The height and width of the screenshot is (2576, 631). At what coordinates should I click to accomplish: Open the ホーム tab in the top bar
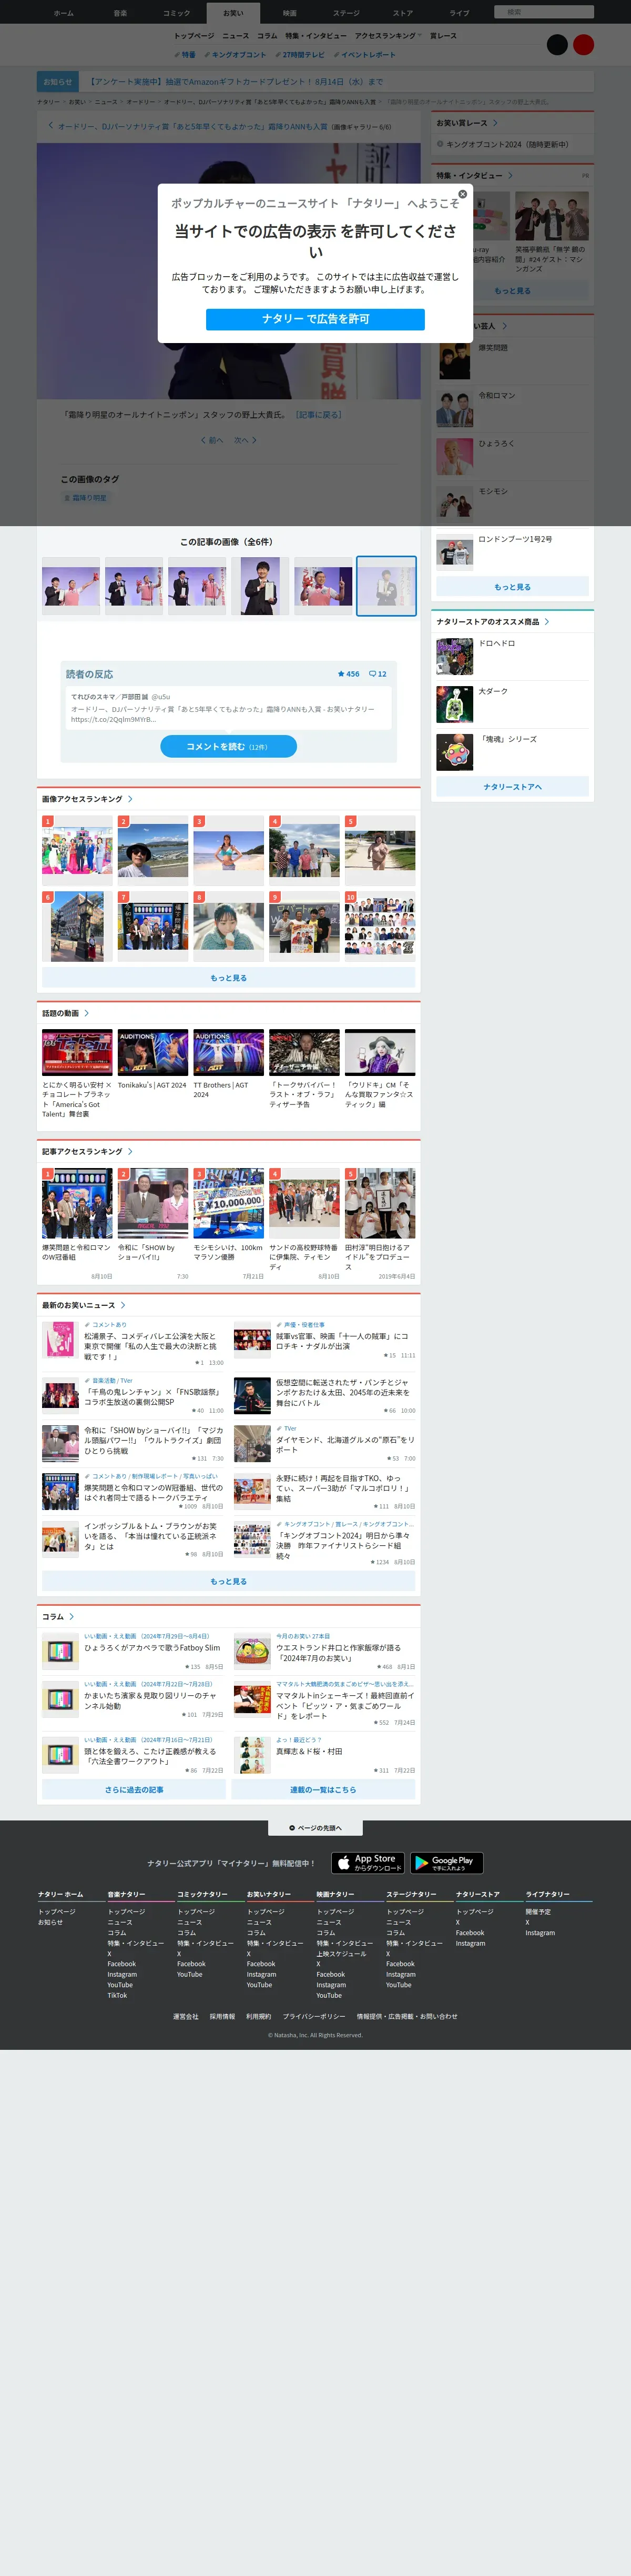click(x=64, y=13)
